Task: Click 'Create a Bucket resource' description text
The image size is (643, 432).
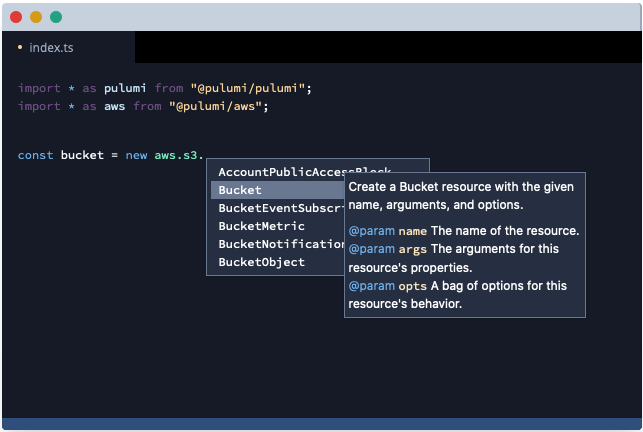Action: pyautogui.click(x=461, y=196)
